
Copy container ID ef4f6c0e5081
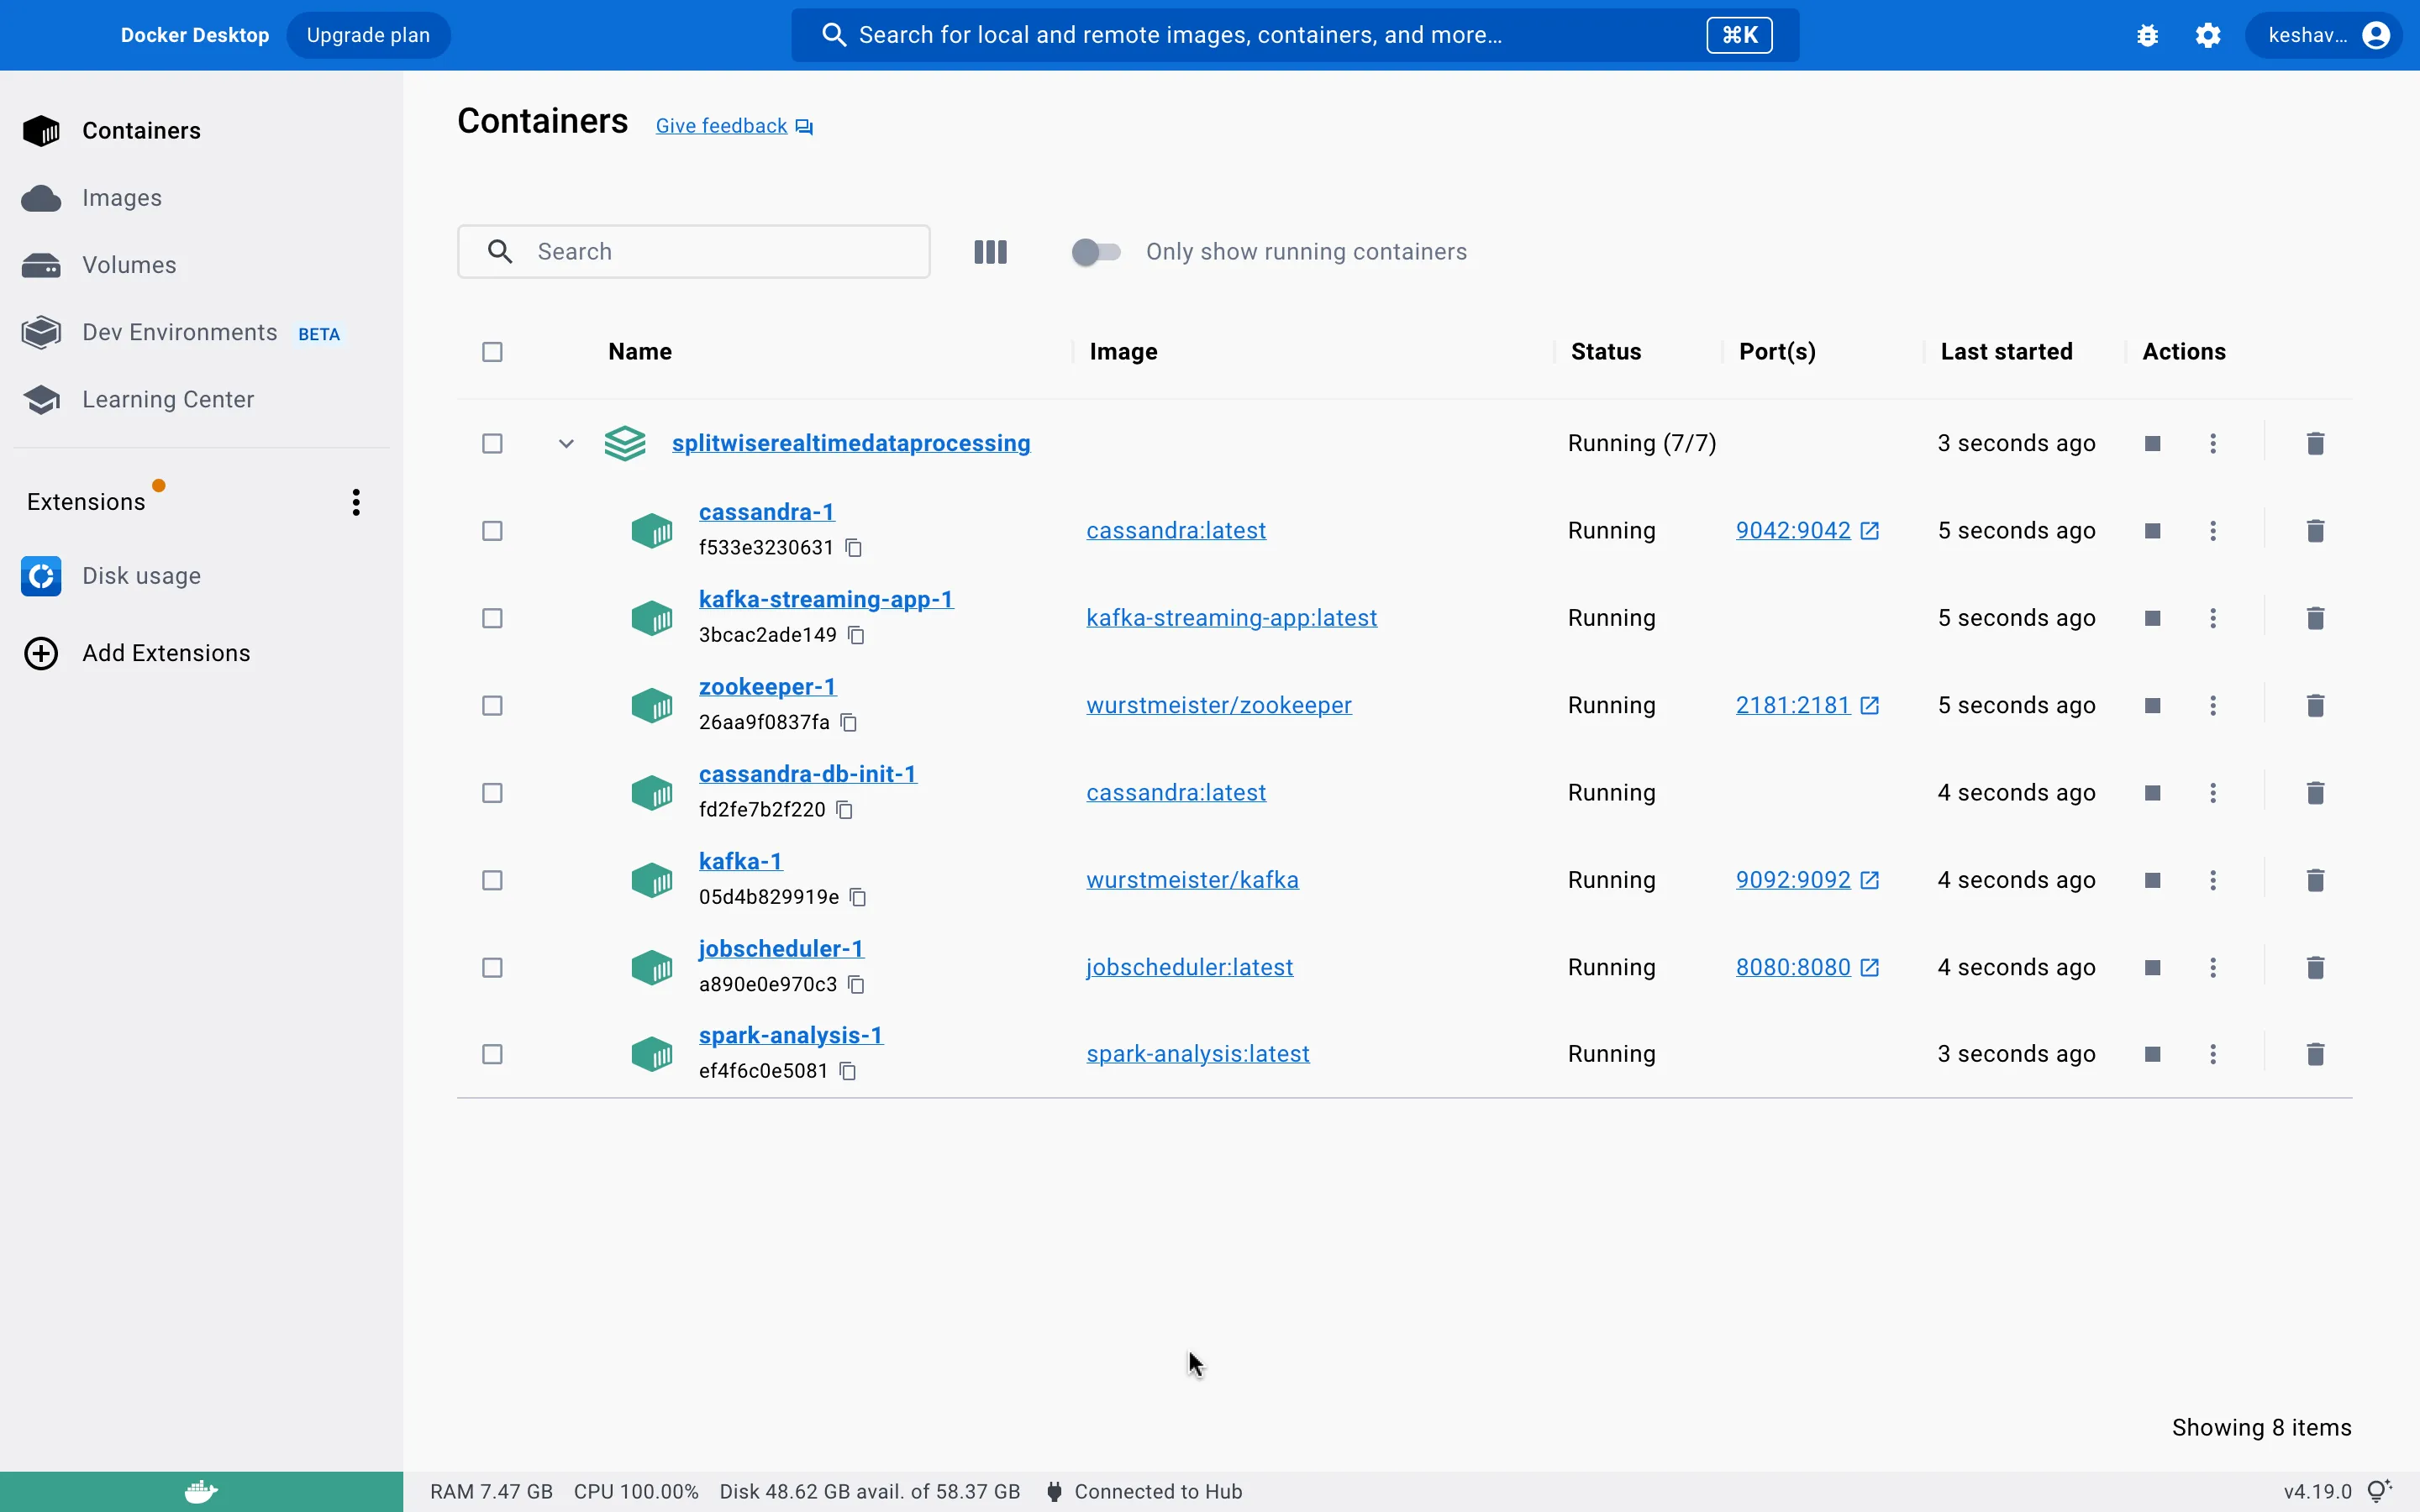pyautogui.click(x=849, y=1071)
